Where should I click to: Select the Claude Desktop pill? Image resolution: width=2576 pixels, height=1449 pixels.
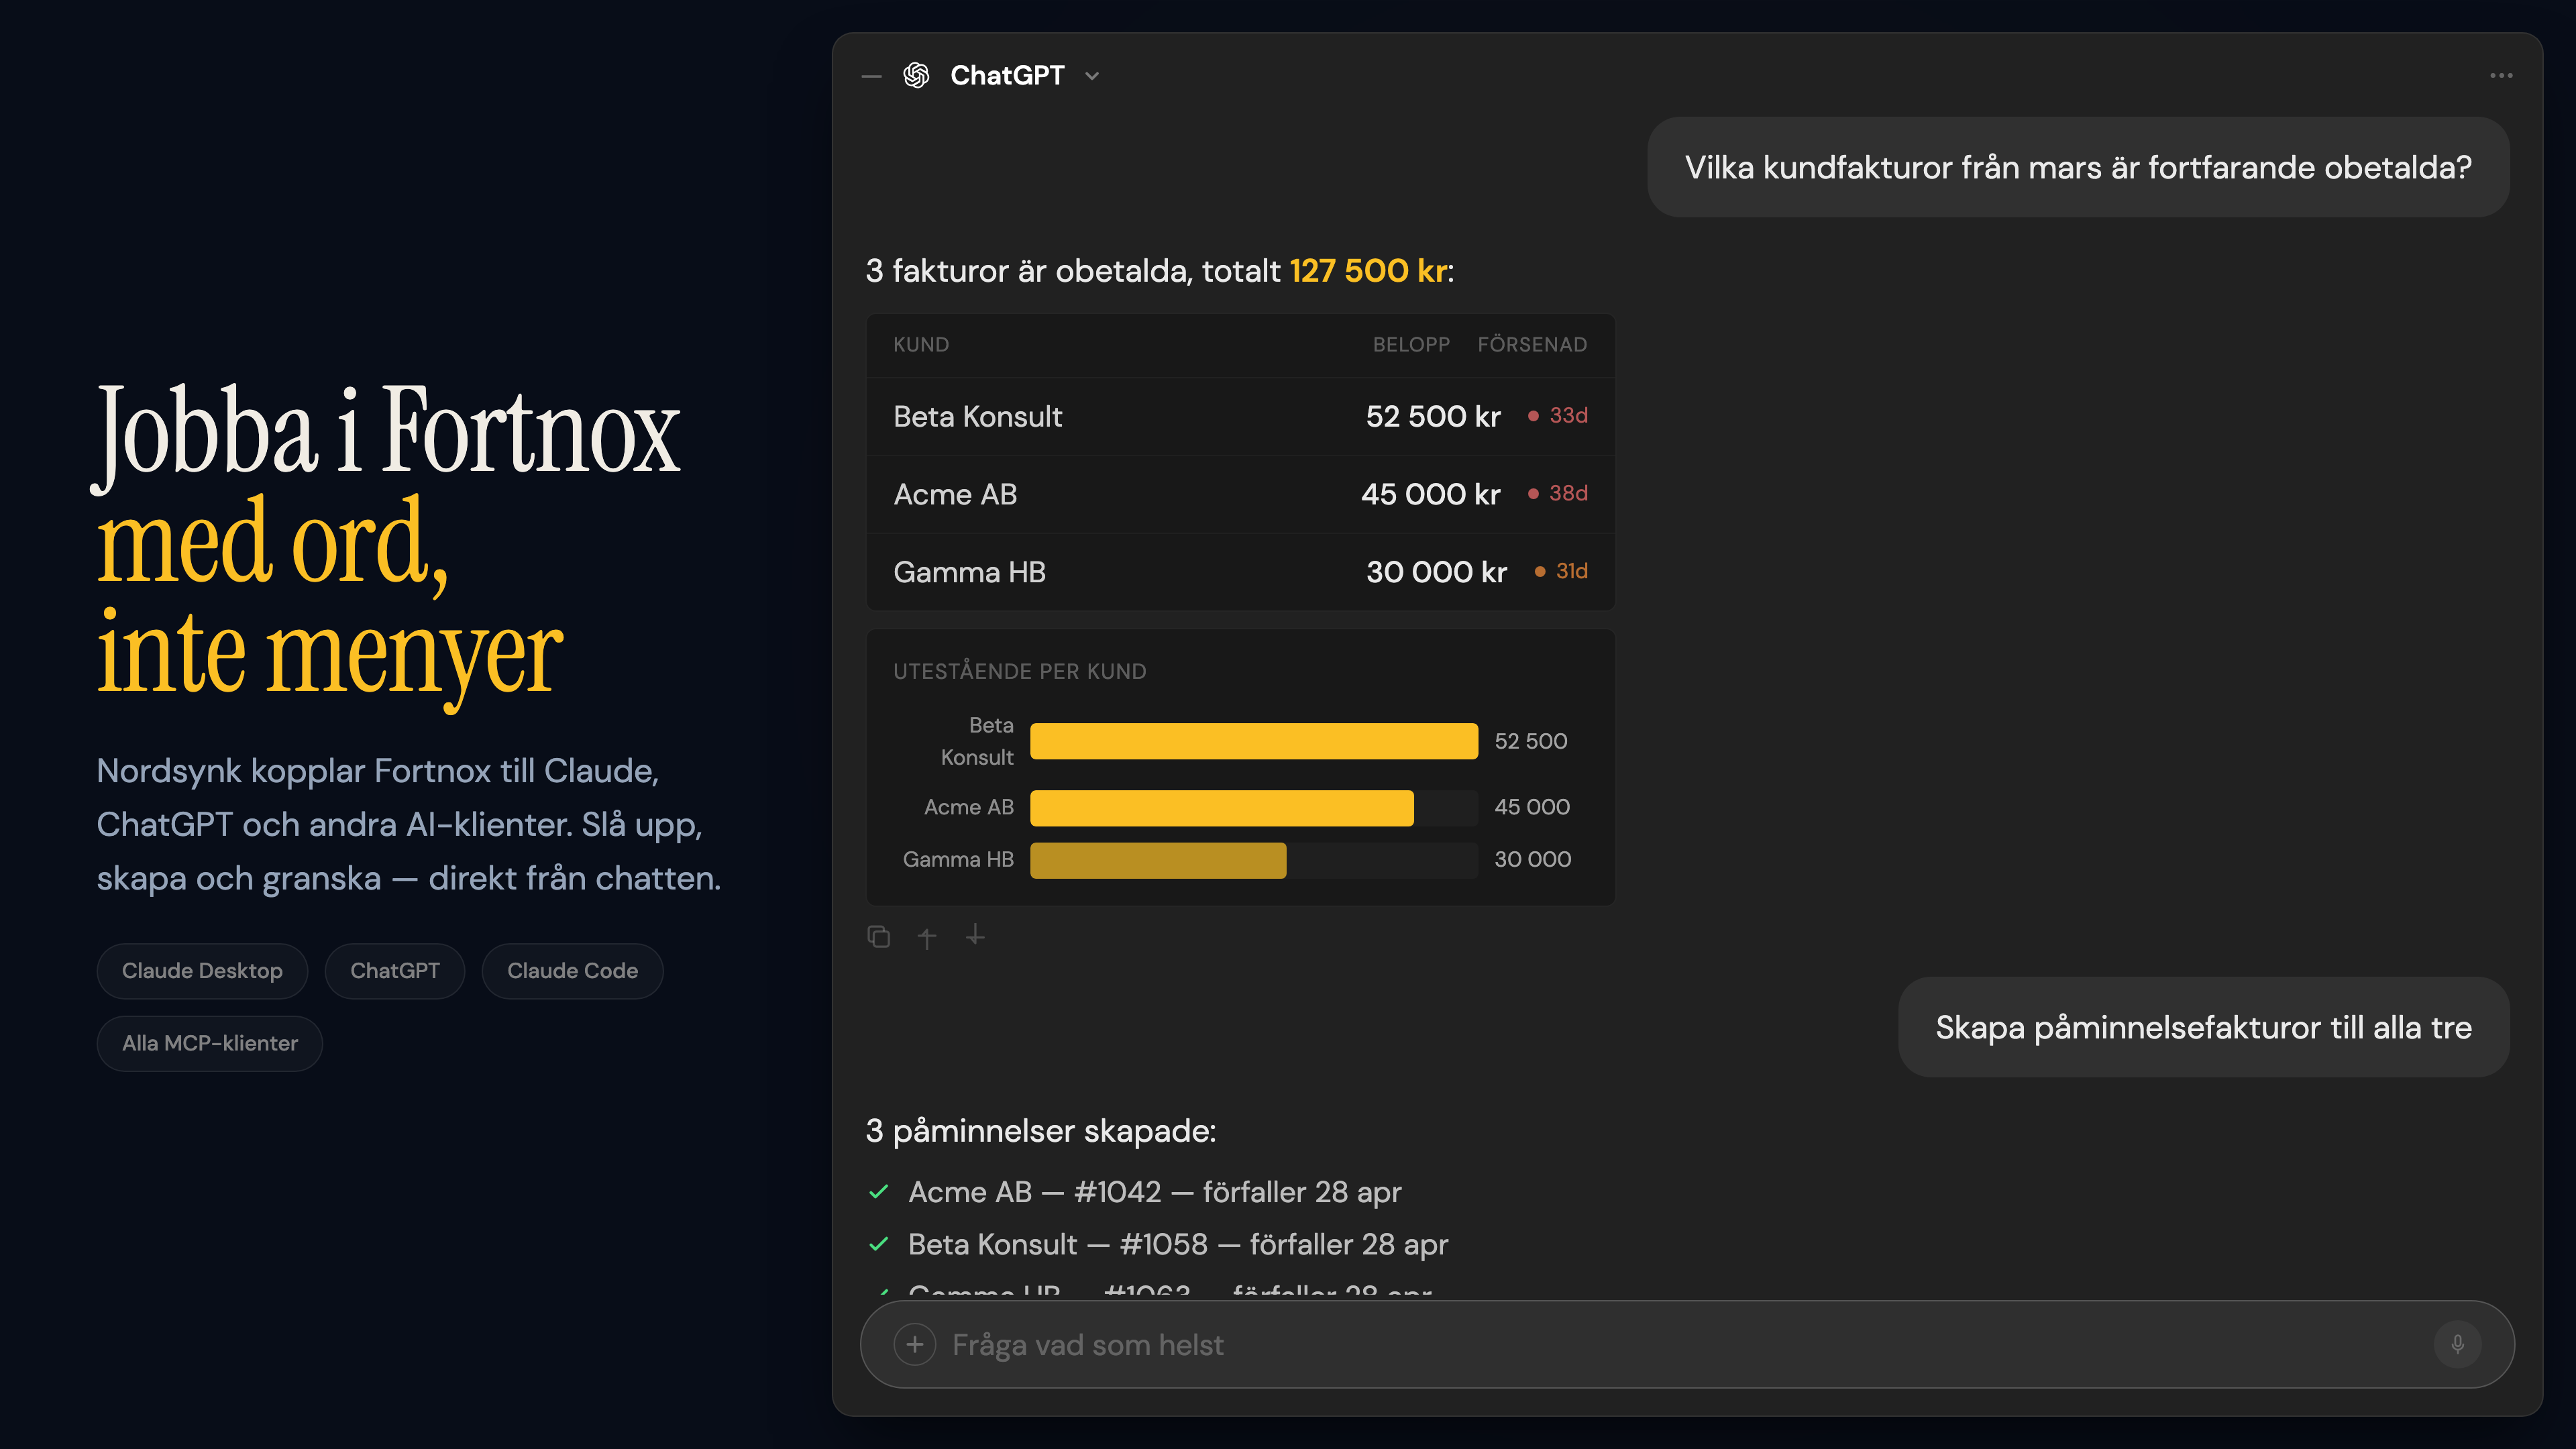(202, 971)
